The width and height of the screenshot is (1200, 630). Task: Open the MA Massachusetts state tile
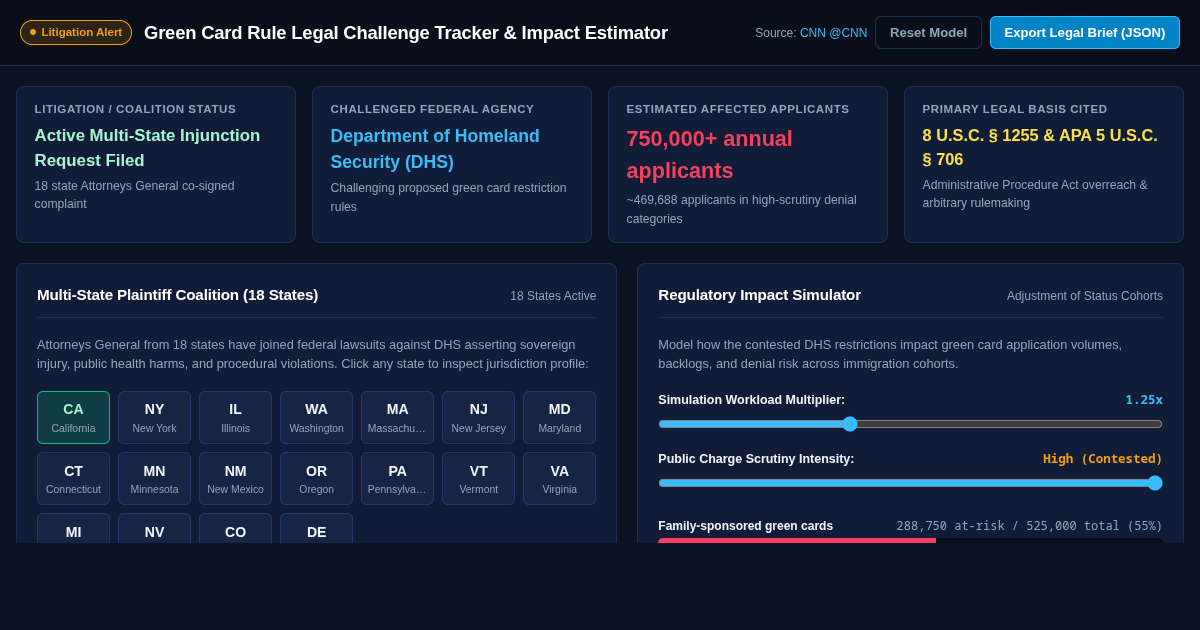(x=397, y=417)
